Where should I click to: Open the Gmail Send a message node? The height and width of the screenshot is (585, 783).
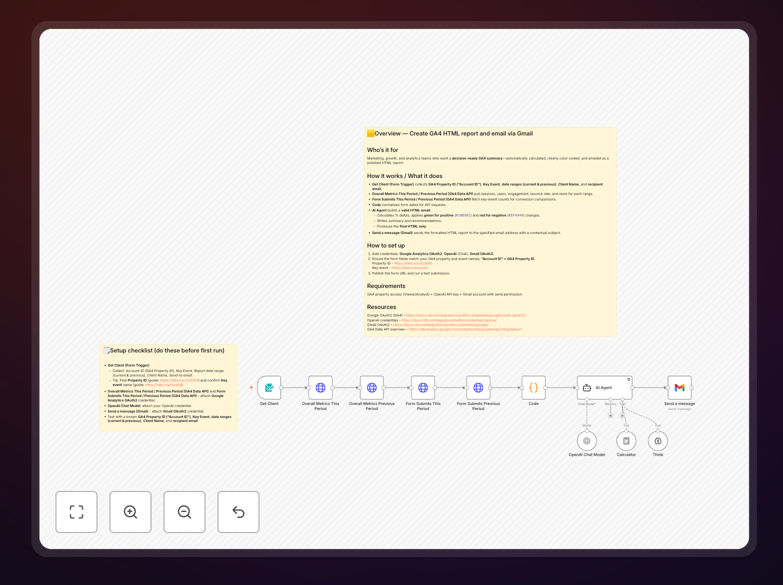click(680, 388)
